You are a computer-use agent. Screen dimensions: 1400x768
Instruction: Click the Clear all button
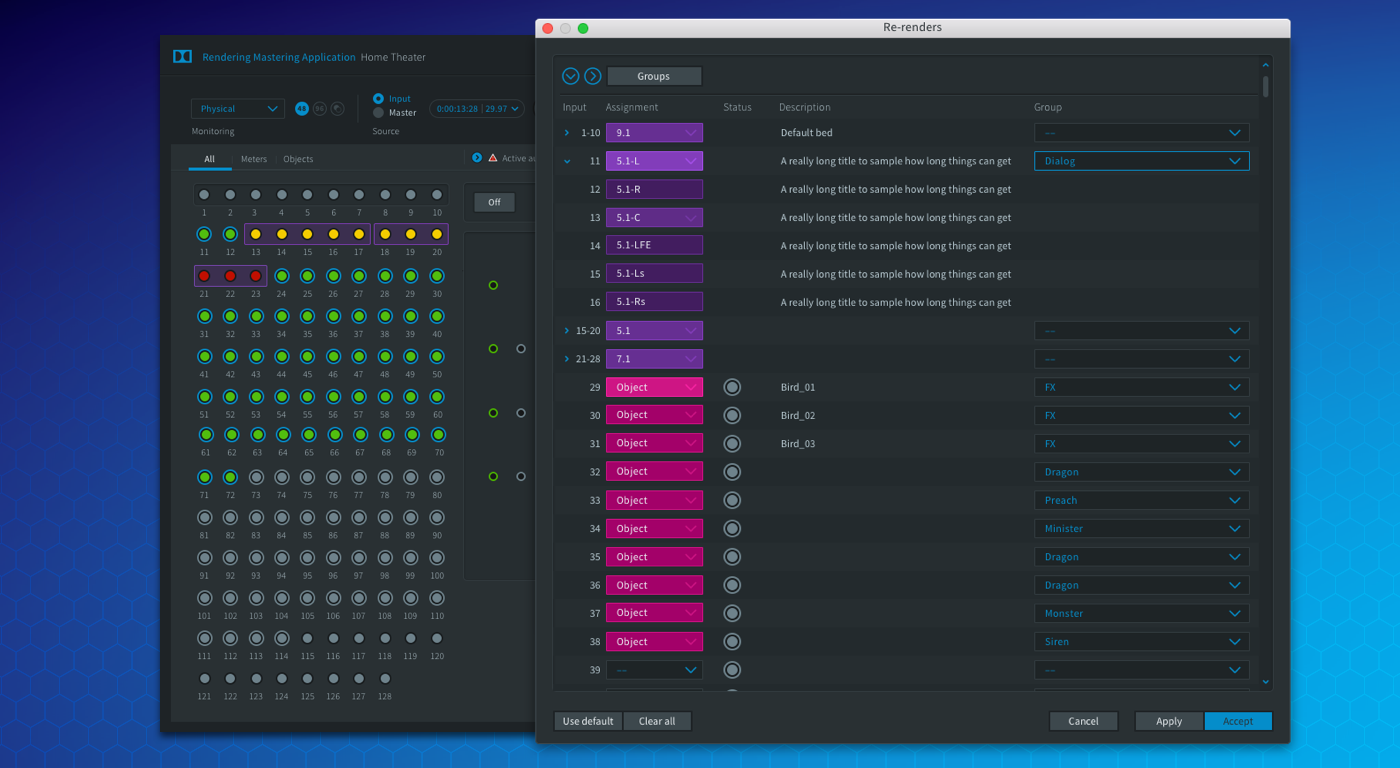click(x=657, y=721)
